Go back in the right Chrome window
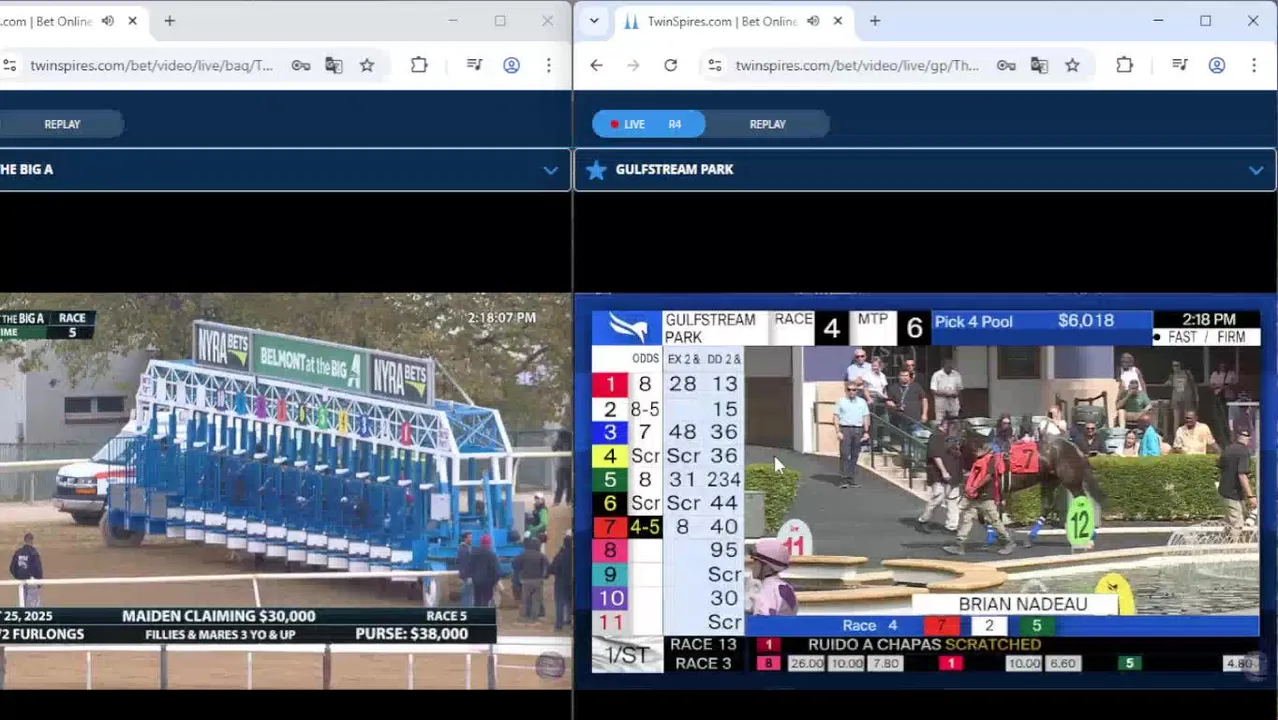Viewport: 1278px width, 720px height. click(x=596, y=65)
